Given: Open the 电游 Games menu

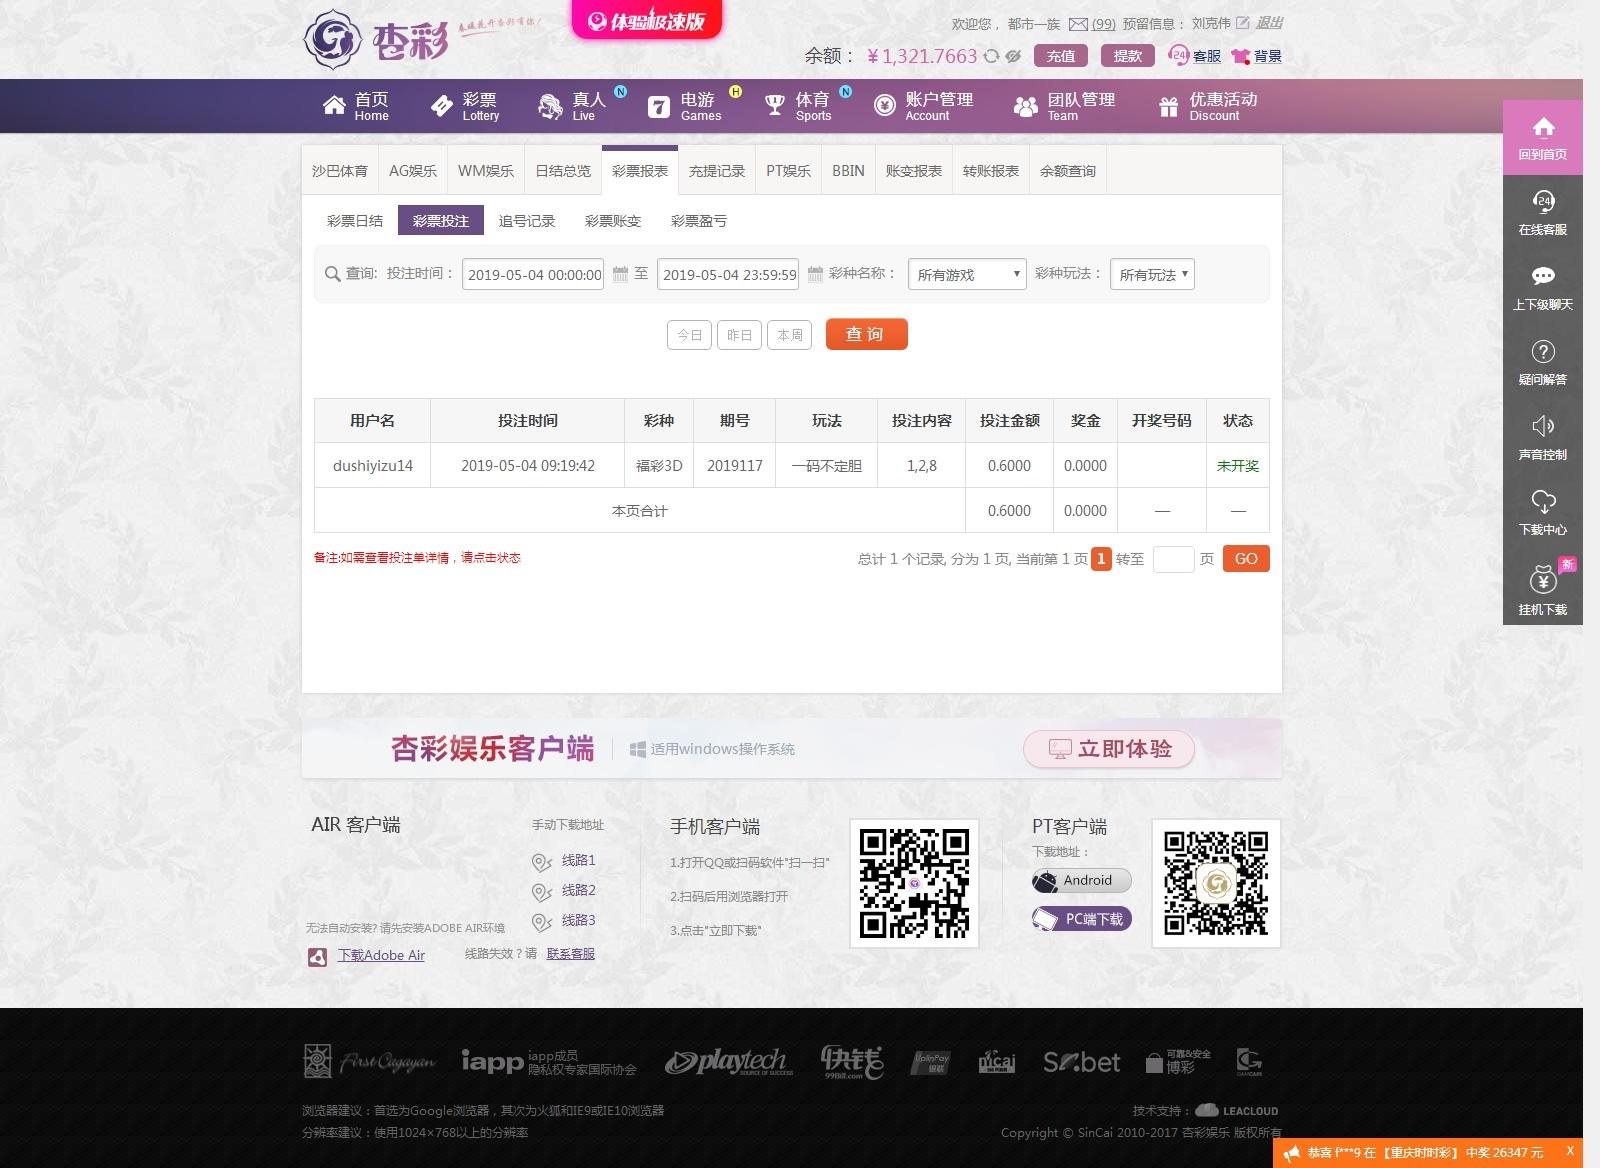Looking at the screenshot, I should [x=685, y=106].
